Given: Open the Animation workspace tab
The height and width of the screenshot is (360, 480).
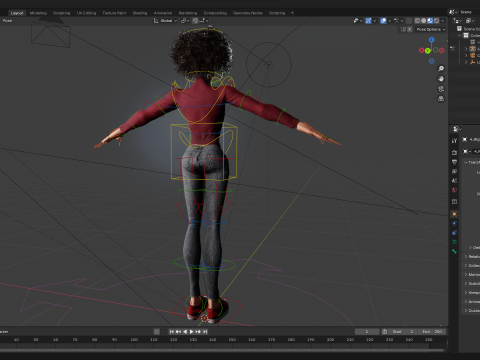Looking at the screenshot, I should point(163,13).
